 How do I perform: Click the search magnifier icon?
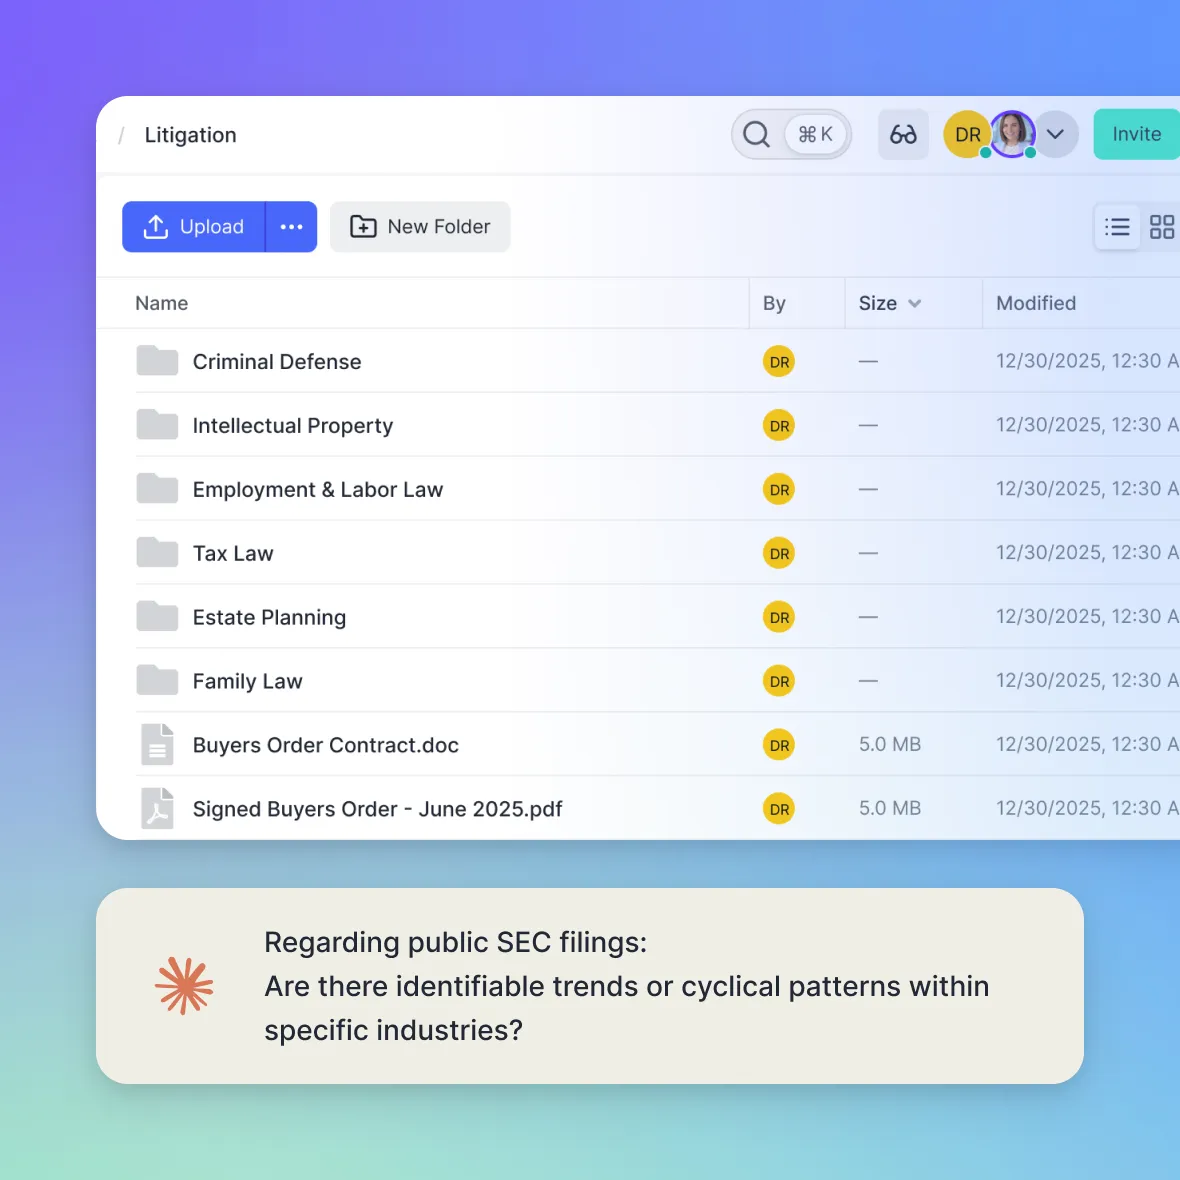click(757, 134)
